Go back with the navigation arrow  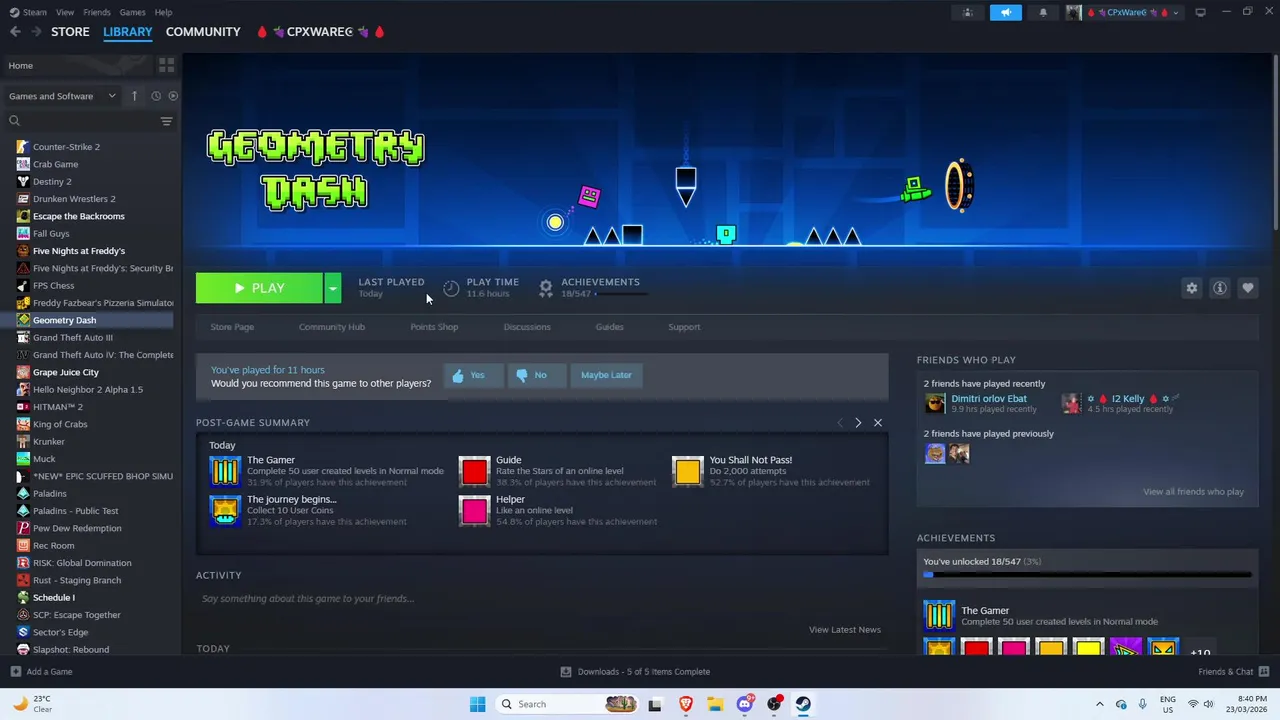(x=15, y=32)
